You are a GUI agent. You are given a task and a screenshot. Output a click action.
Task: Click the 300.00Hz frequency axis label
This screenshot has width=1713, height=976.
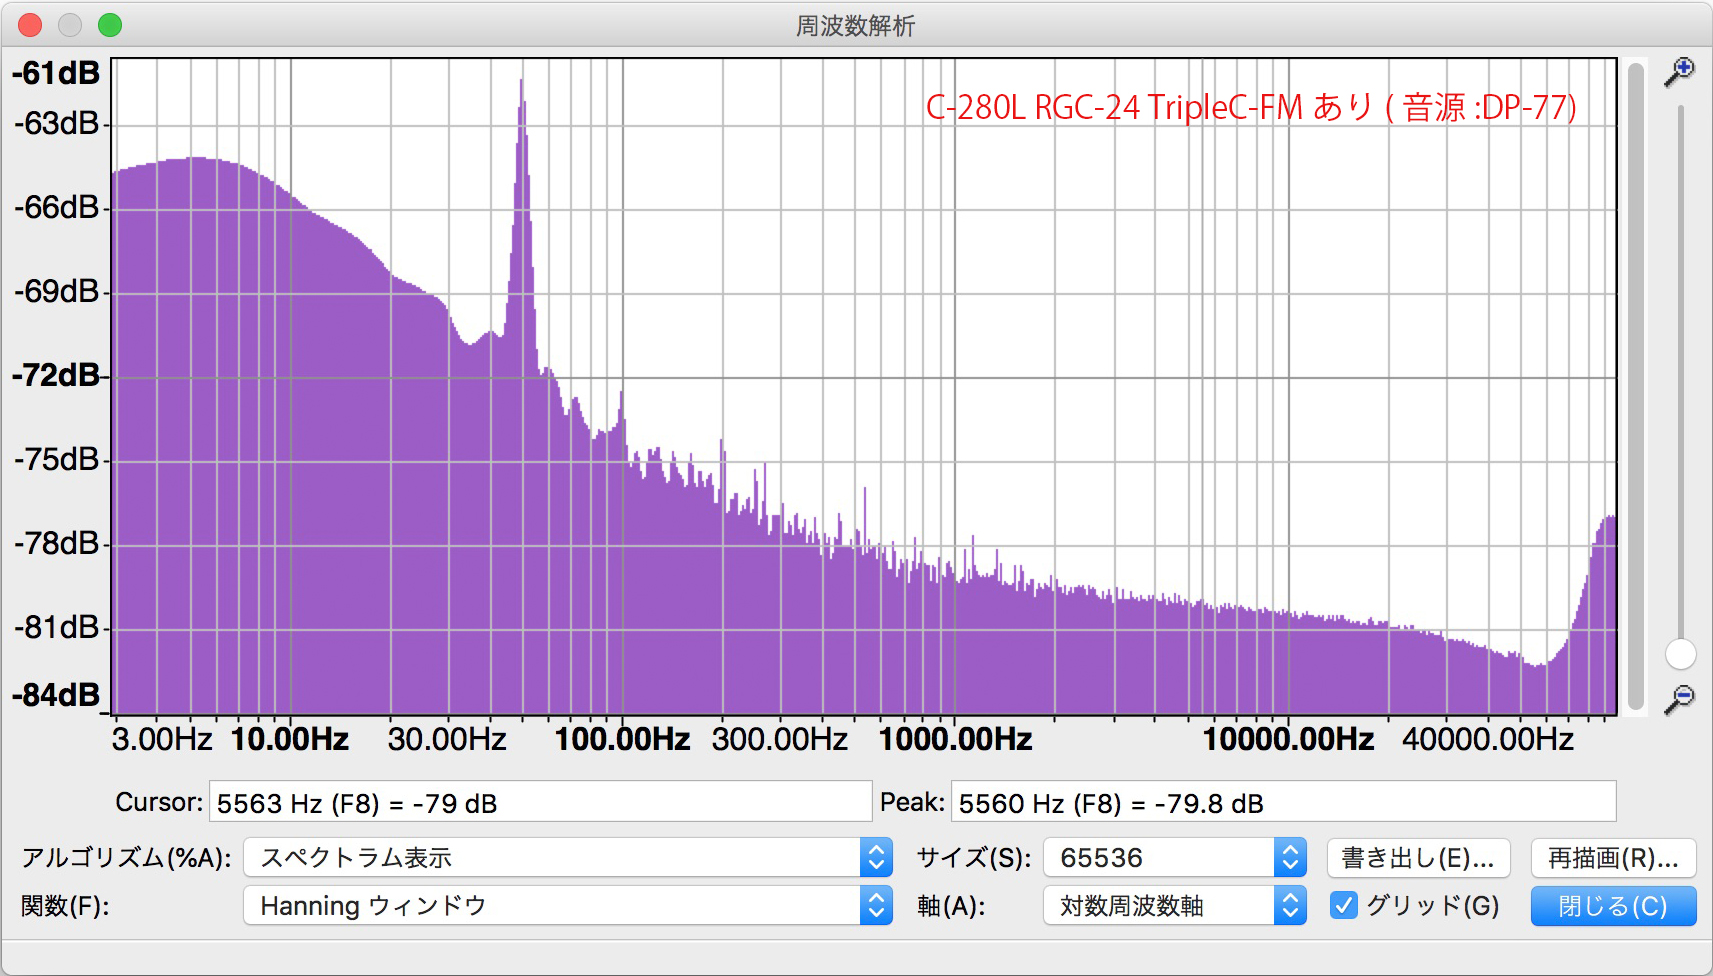780,739
